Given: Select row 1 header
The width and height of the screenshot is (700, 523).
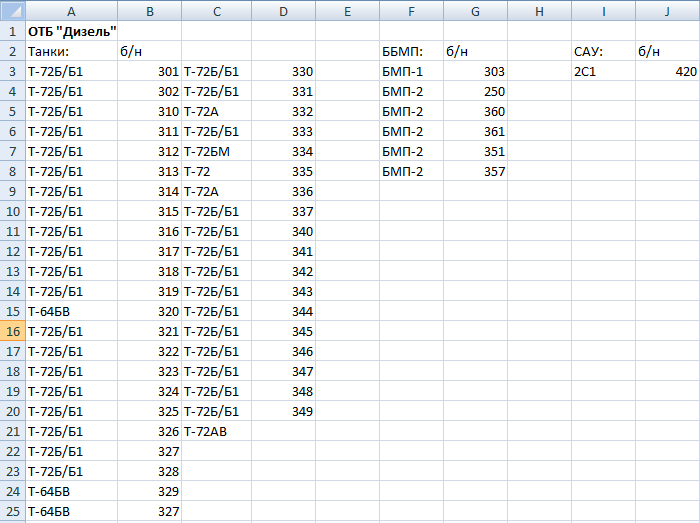Looking at the screenshot, I should coord(12,31).
